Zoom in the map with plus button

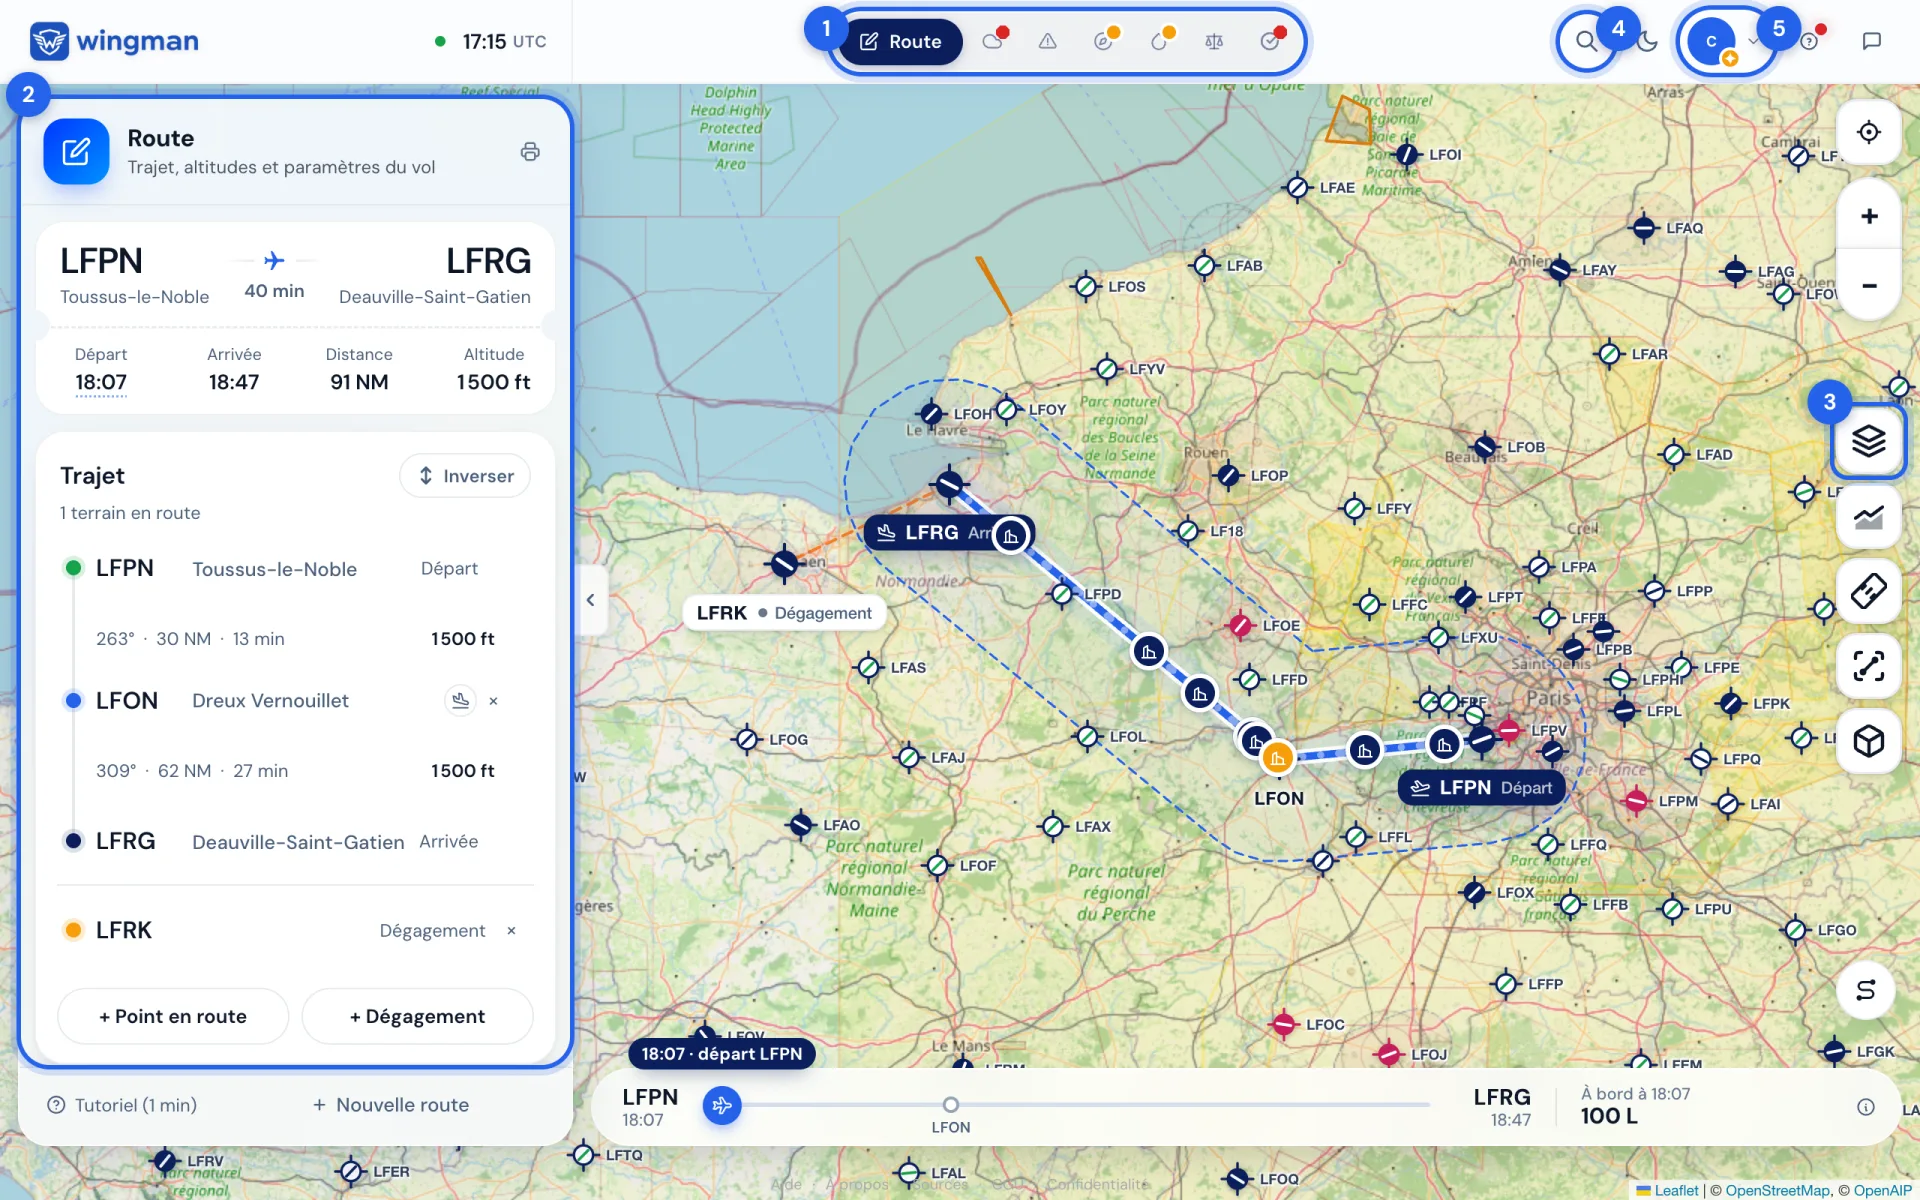click(x=1868, y=216)
